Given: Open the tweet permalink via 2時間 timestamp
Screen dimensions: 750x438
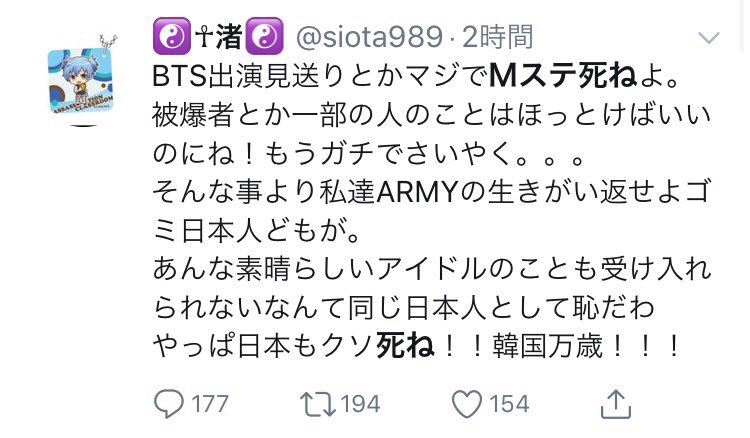Looking at the screenshot, I should 497,37.
